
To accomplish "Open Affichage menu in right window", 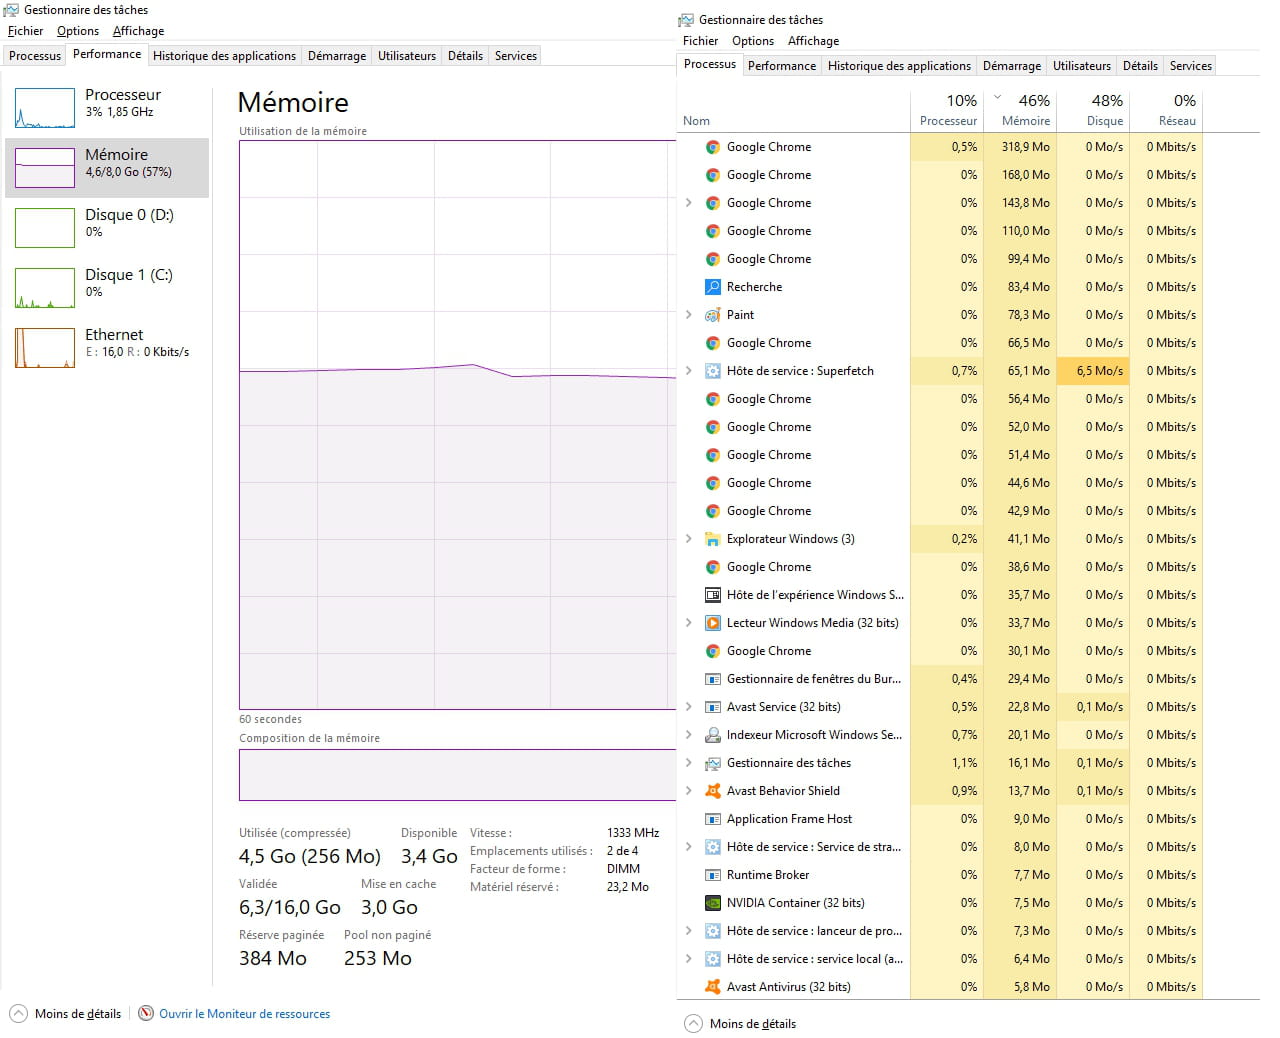I will click(x=813, y=41).
